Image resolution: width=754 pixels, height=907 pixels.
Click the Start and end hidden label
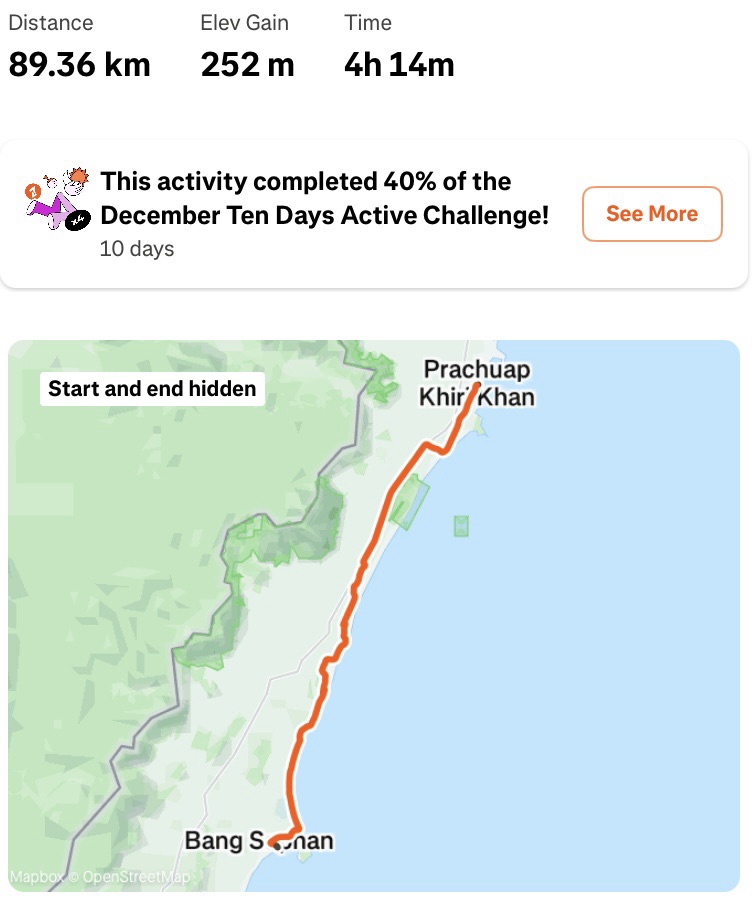pyautogui.click(x=152, y=389)
